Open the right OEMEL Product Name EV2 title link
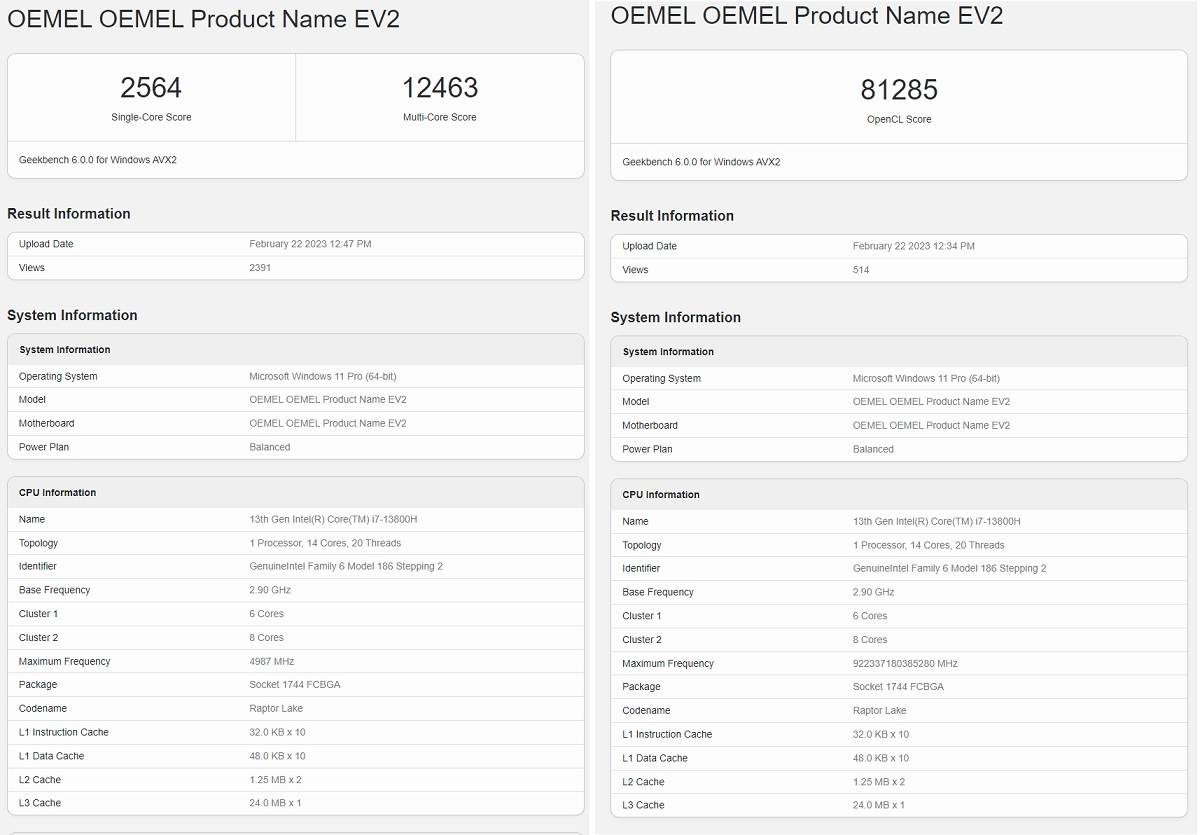This screenshot has height=835, width=1200. (x=809, y=16)
